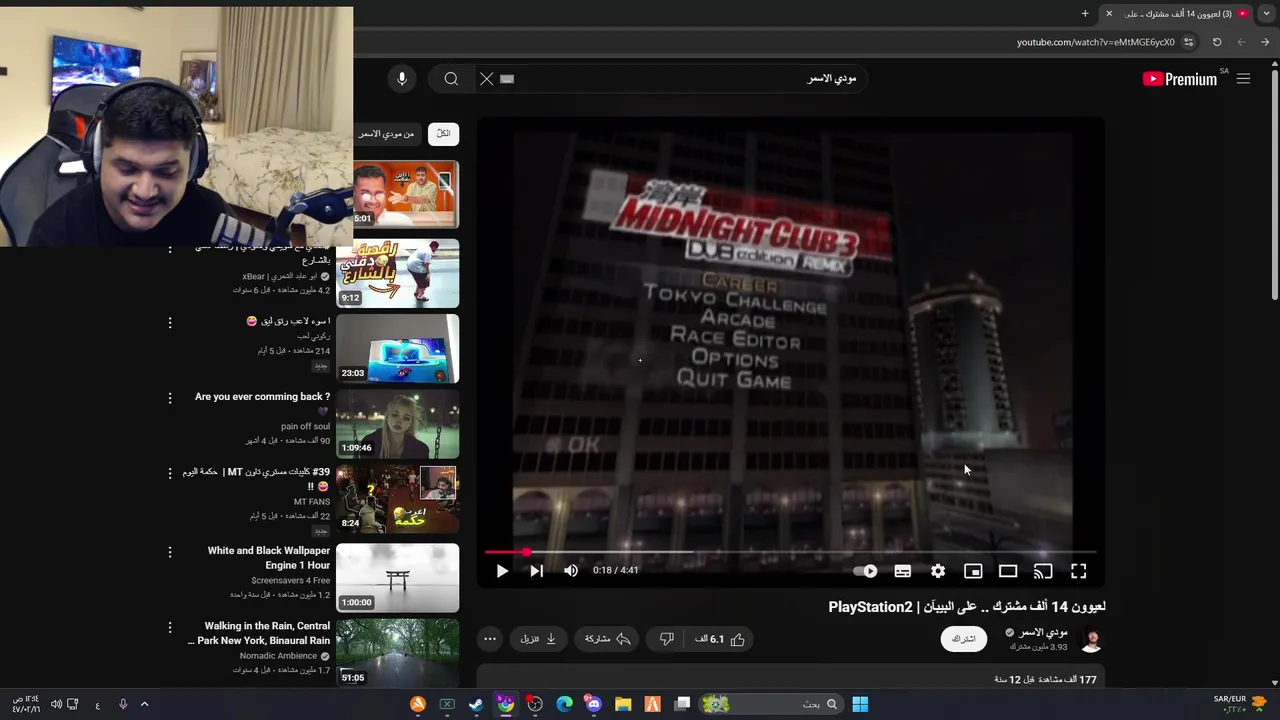Open the 8:24 MT FANS video thumbnail

pos(398,499)
